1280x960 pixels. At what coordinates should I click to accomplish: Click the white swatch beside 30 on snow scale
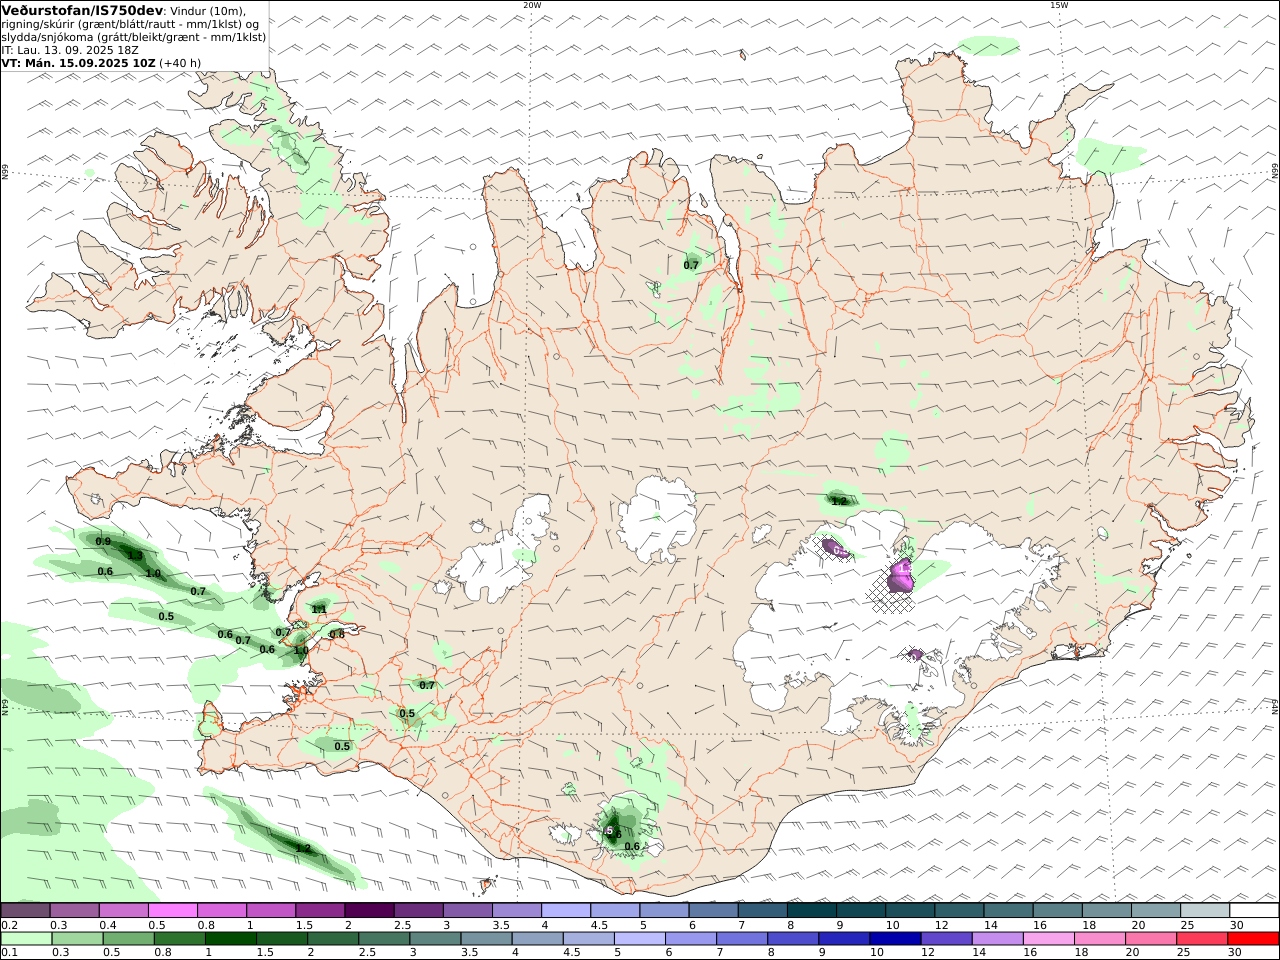[1253, 911]
